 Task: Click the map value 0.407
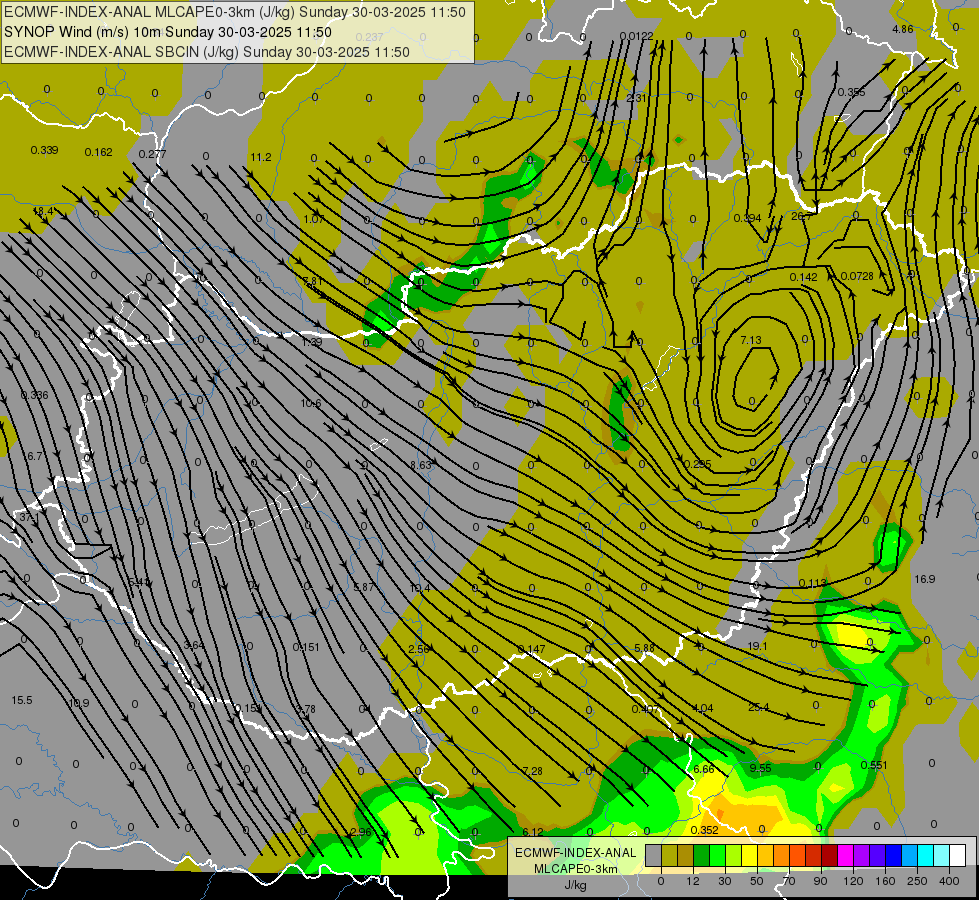646,709
